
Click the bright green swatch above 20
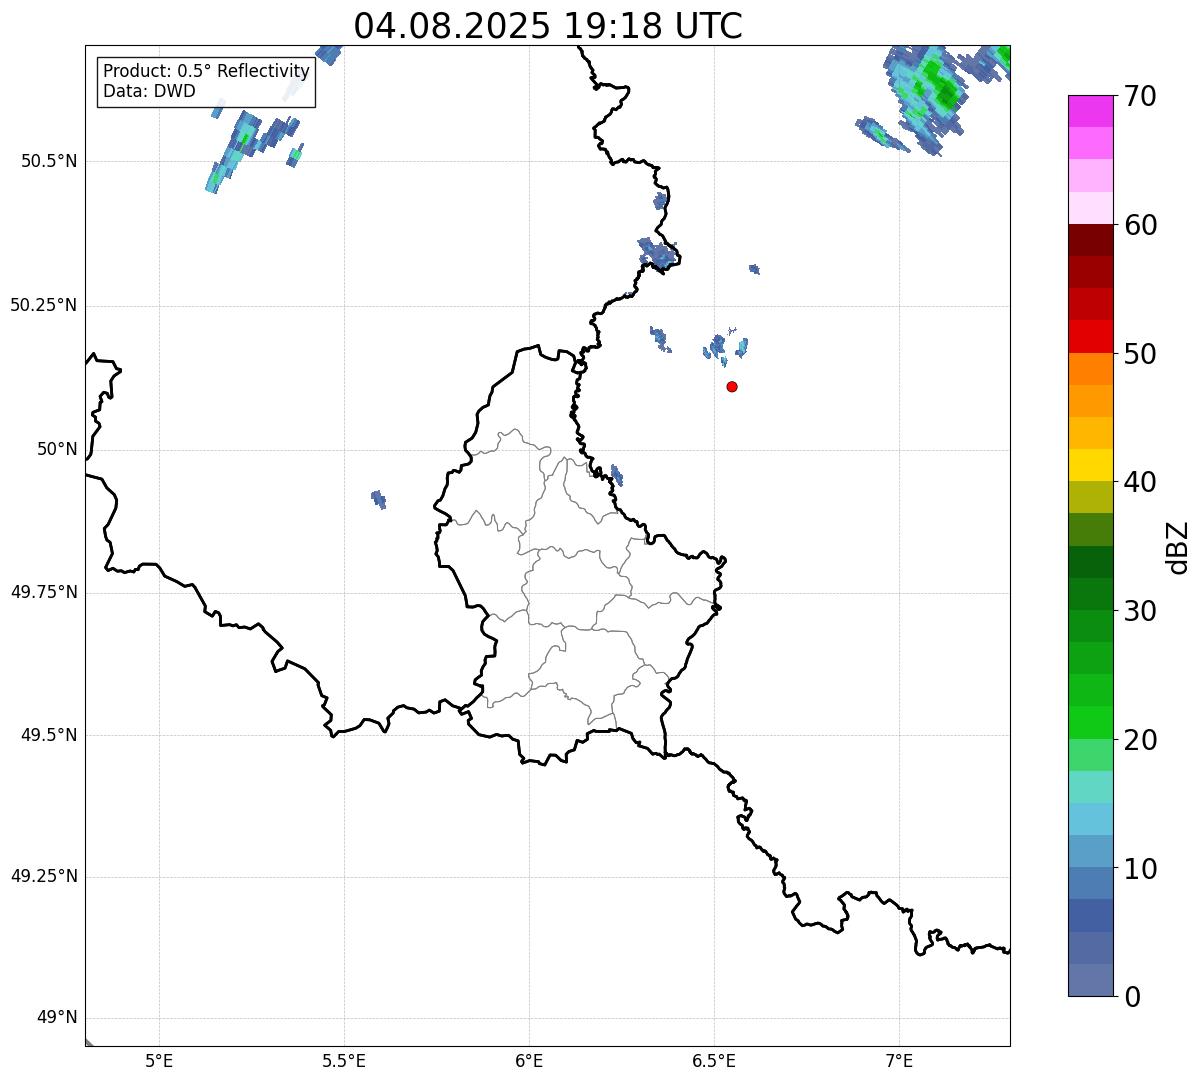[x=1090, y=722]
